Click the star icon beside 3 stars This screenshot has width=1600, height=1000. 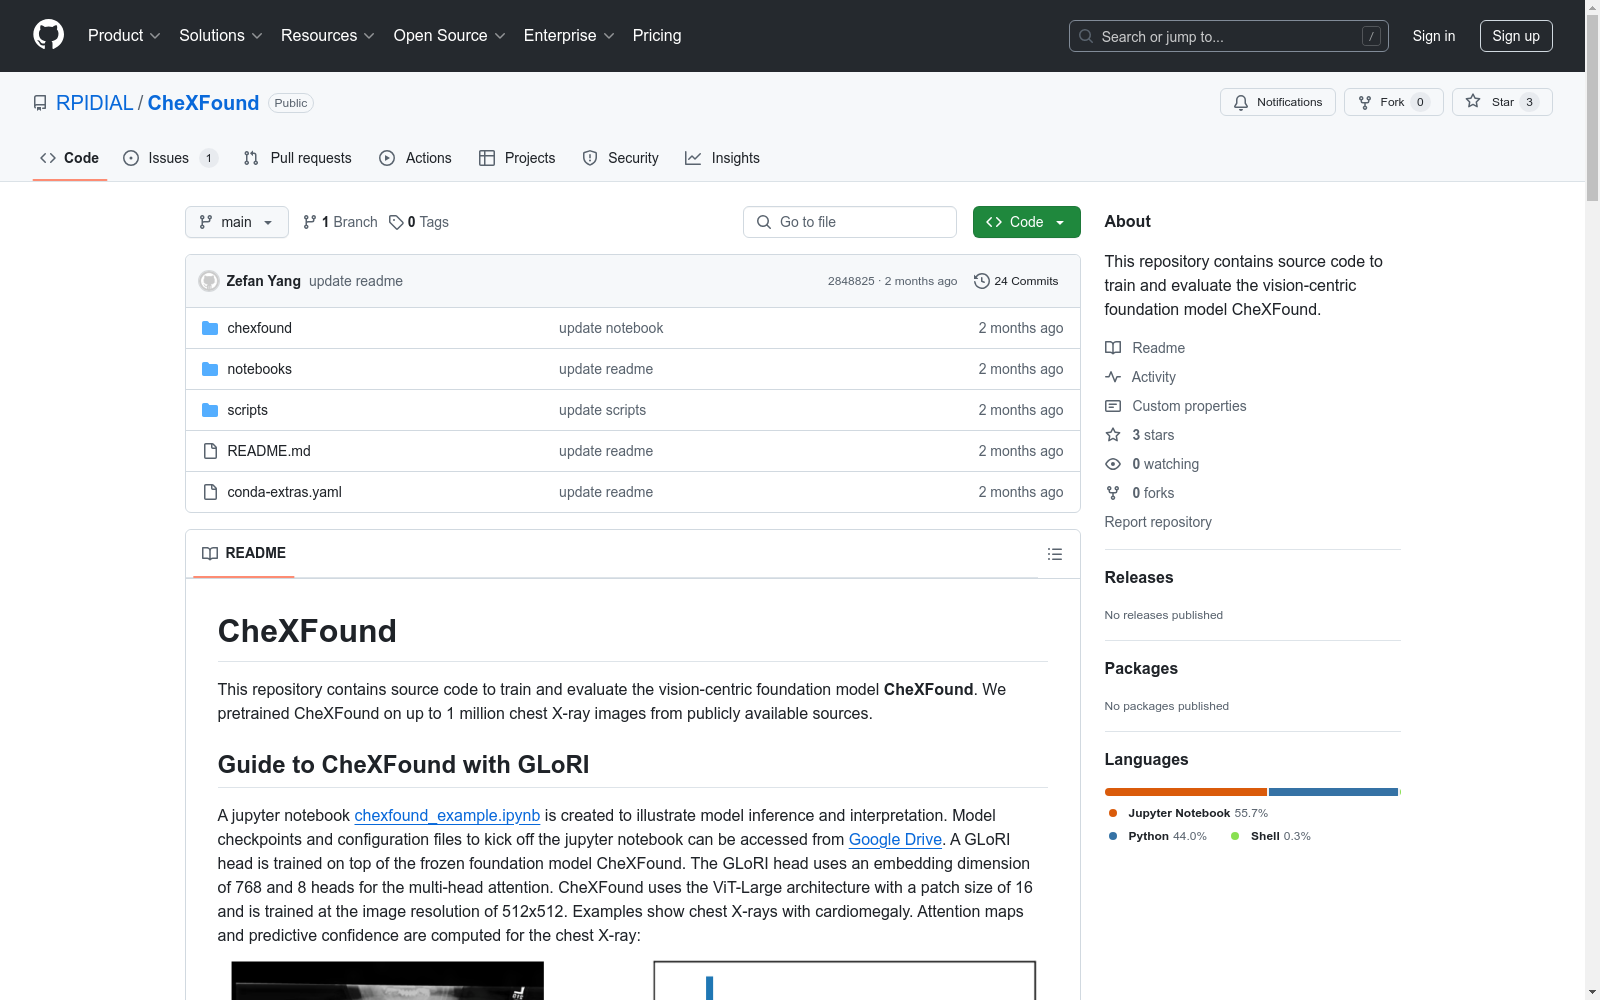1113,435
